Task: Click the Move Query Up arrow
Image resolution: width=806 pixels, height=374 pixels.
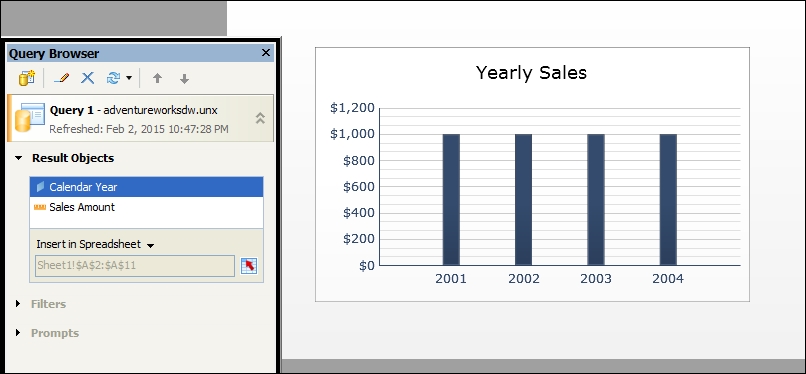Action: pos(157,78)
